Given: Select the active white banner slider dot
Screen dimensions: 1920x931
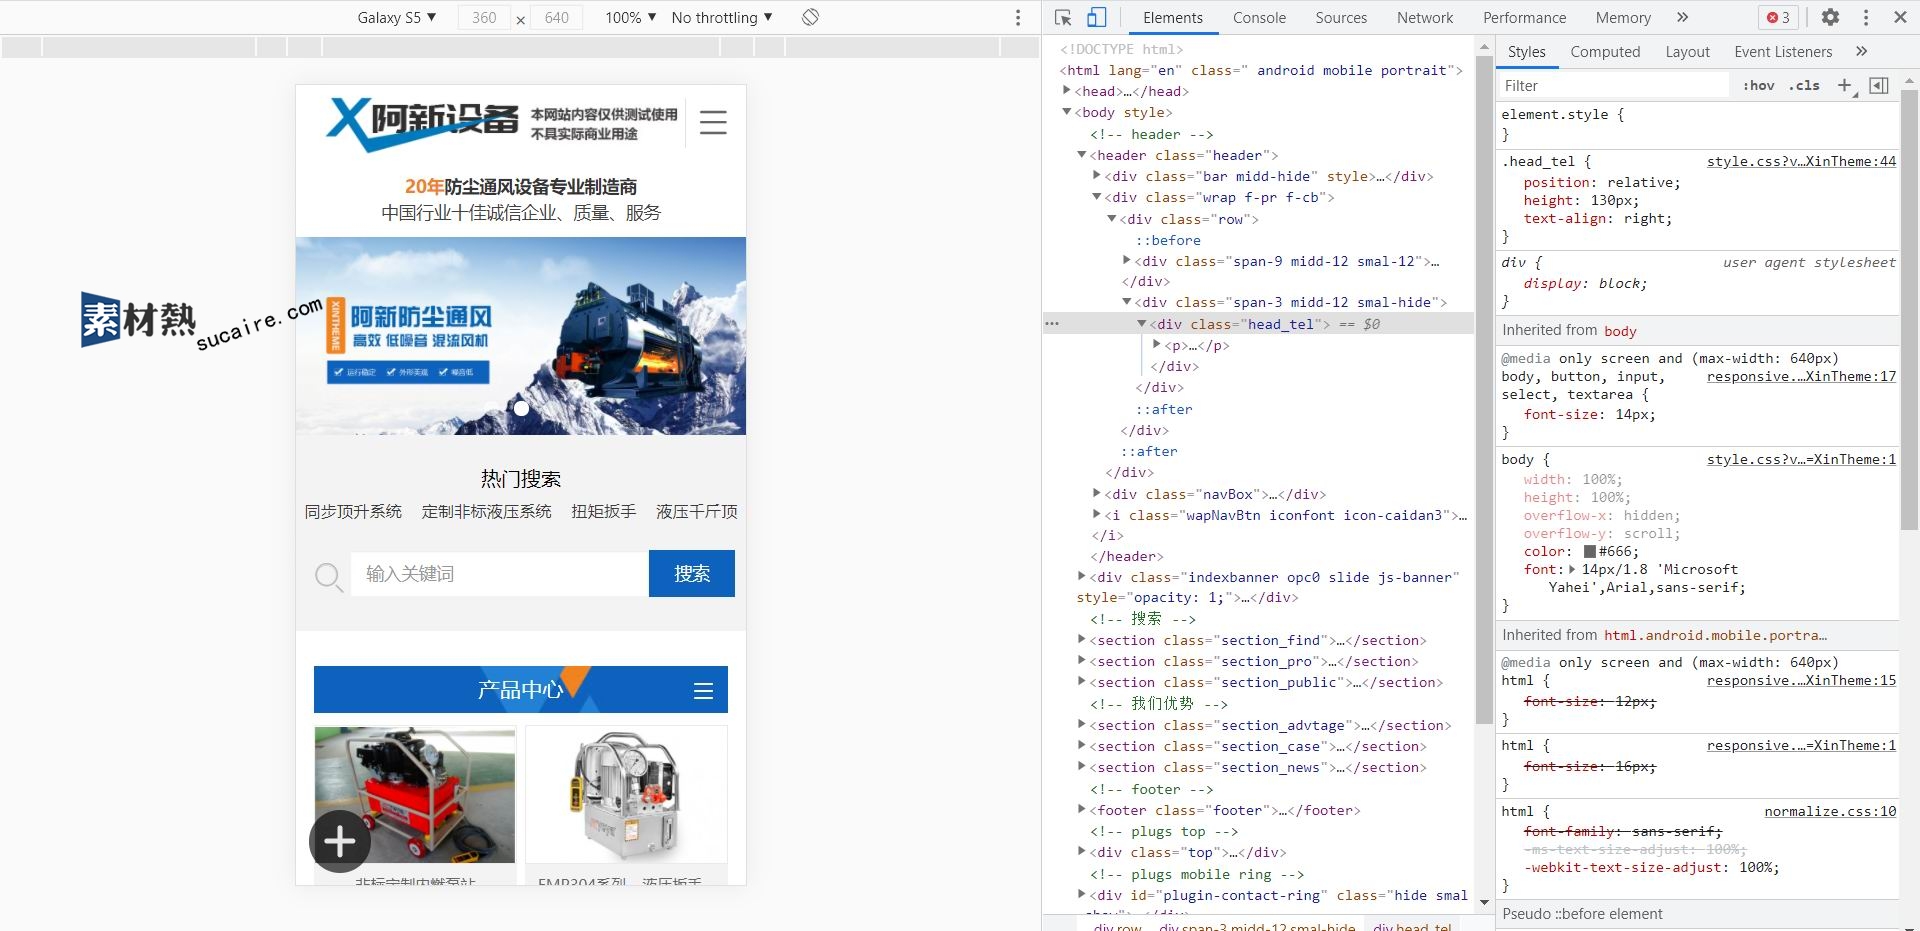Looking at the screenshot, I should pyautogui.click(x=521, y=408).
